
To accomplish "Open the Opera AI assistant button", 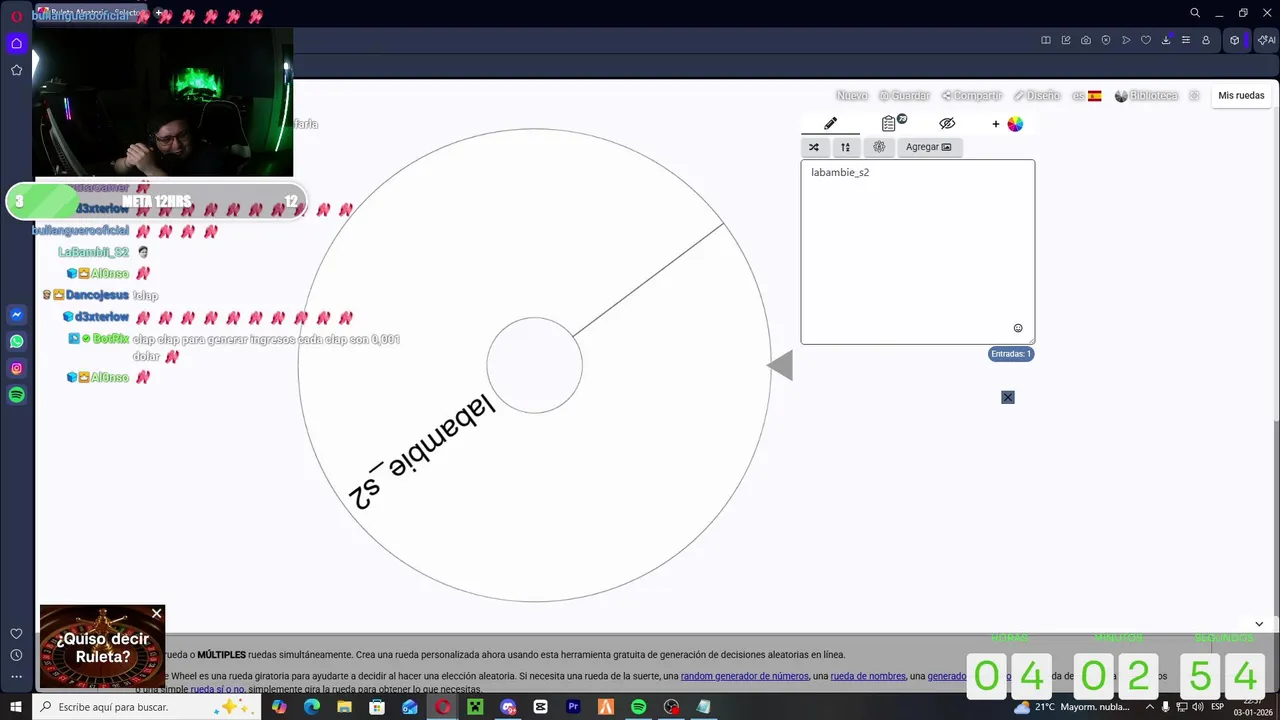I will [1267, 41].
